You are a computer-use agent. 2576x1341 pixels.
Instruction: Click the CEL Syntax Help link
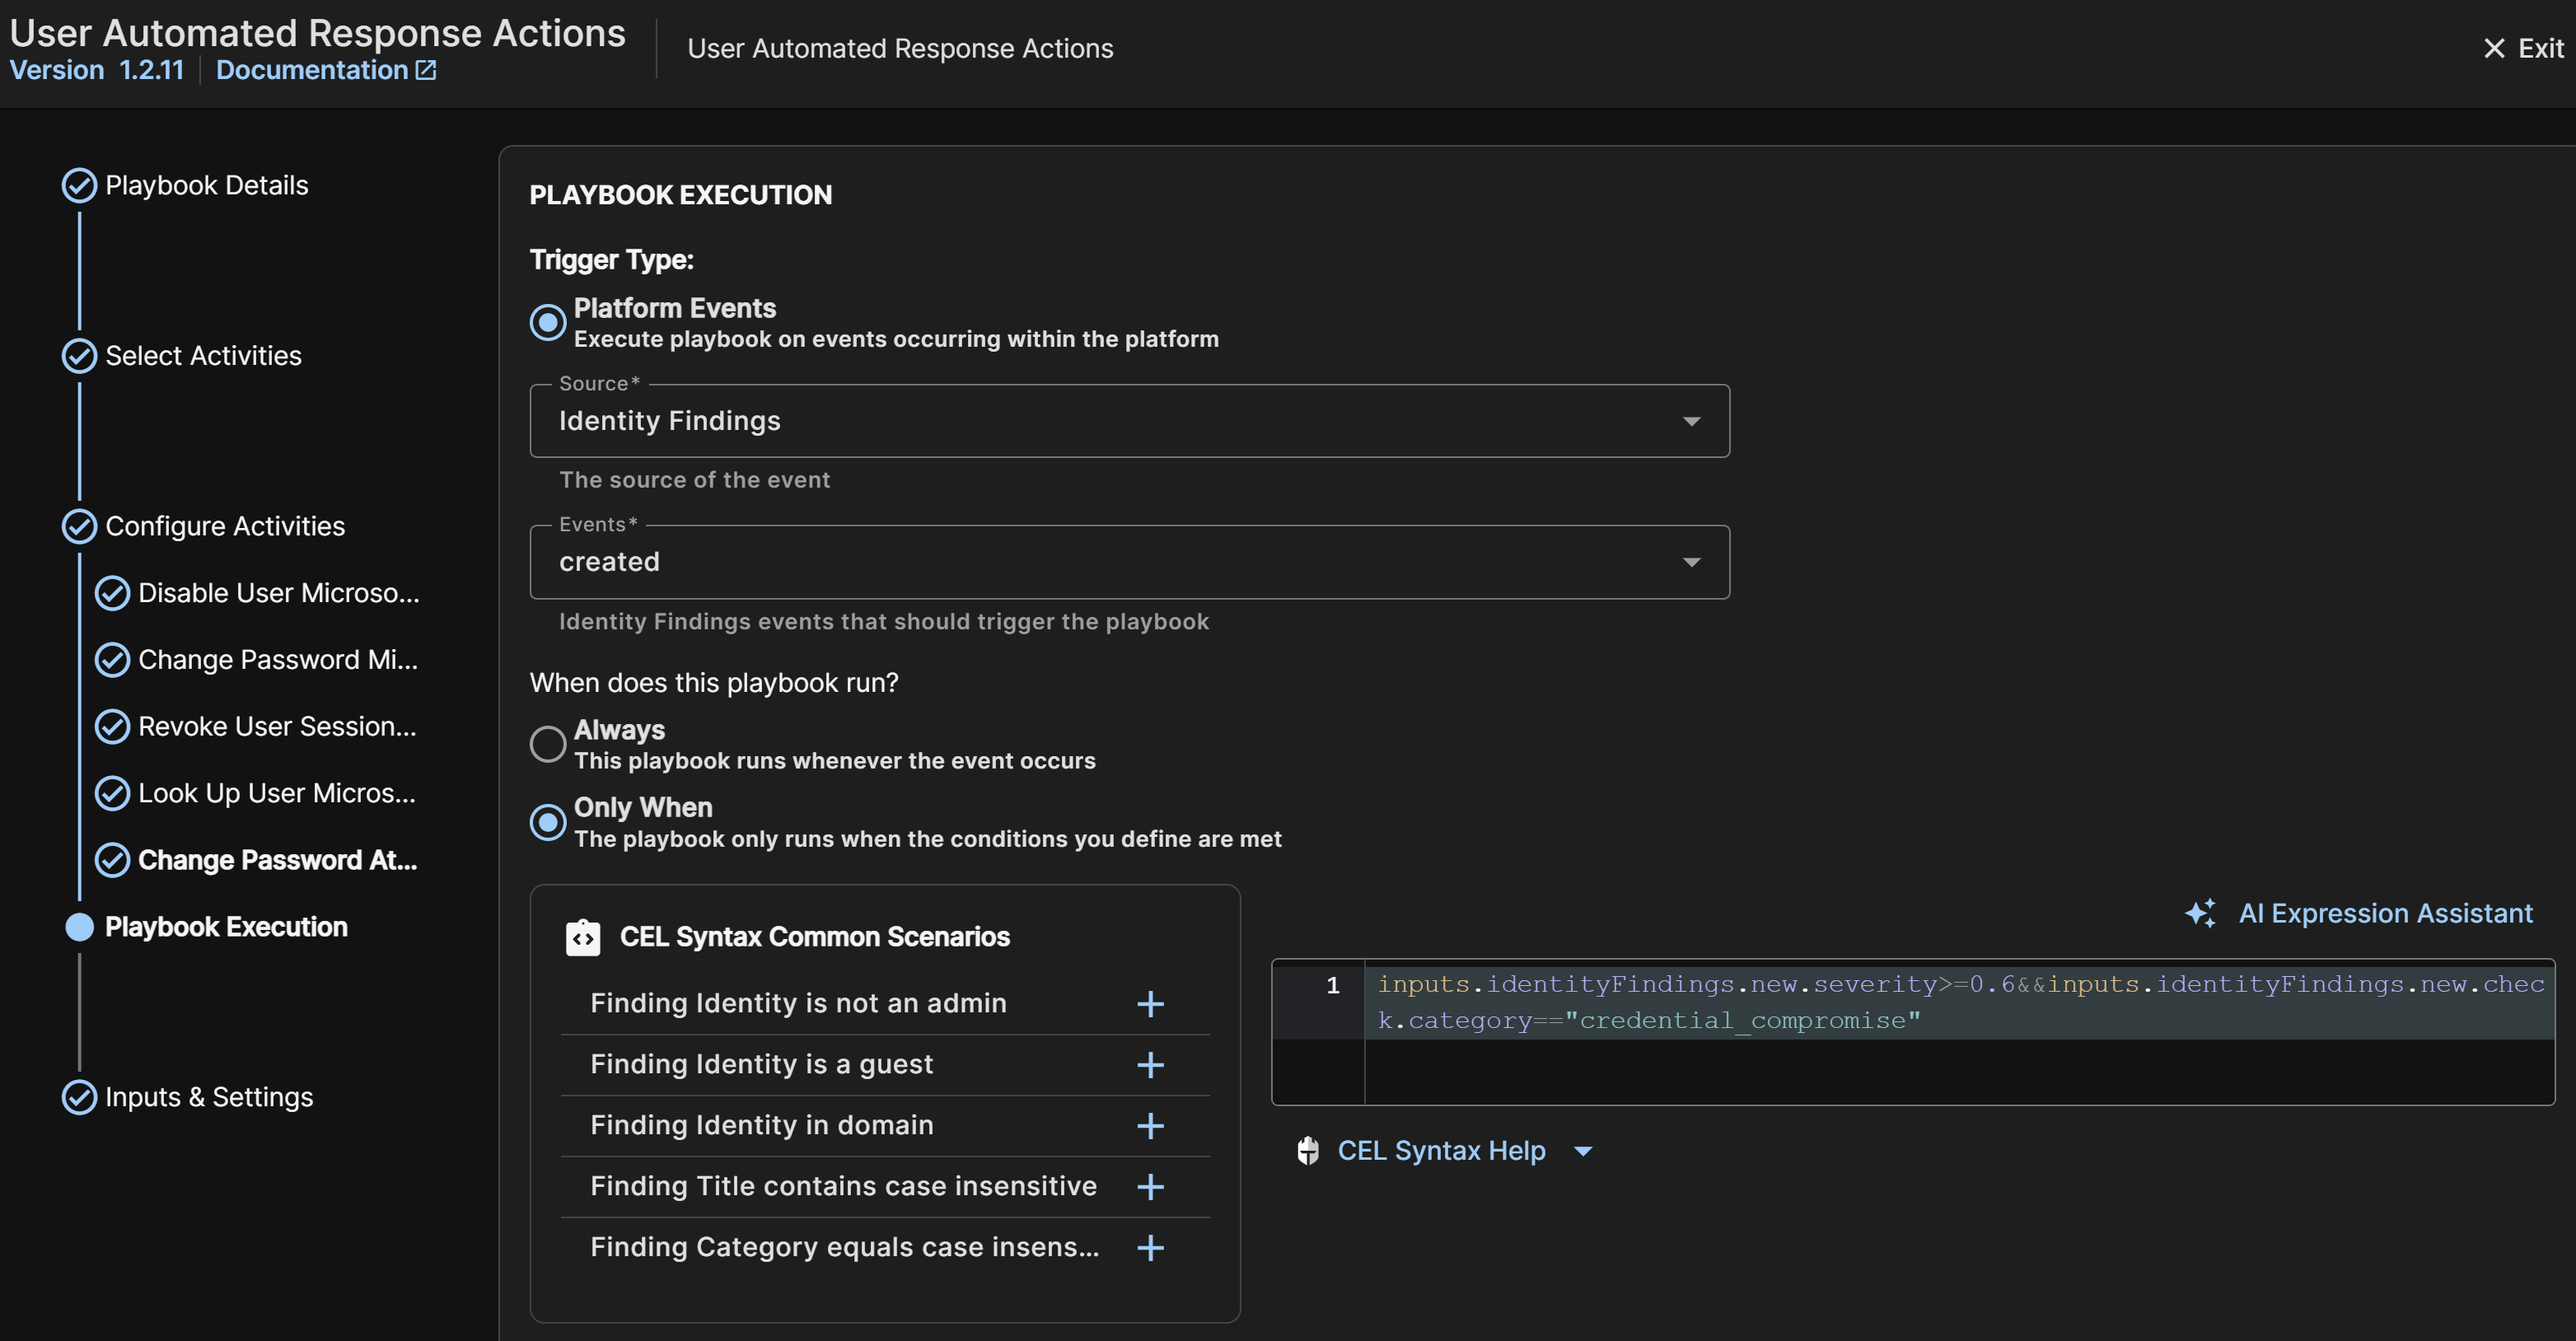[1441, 1151]
